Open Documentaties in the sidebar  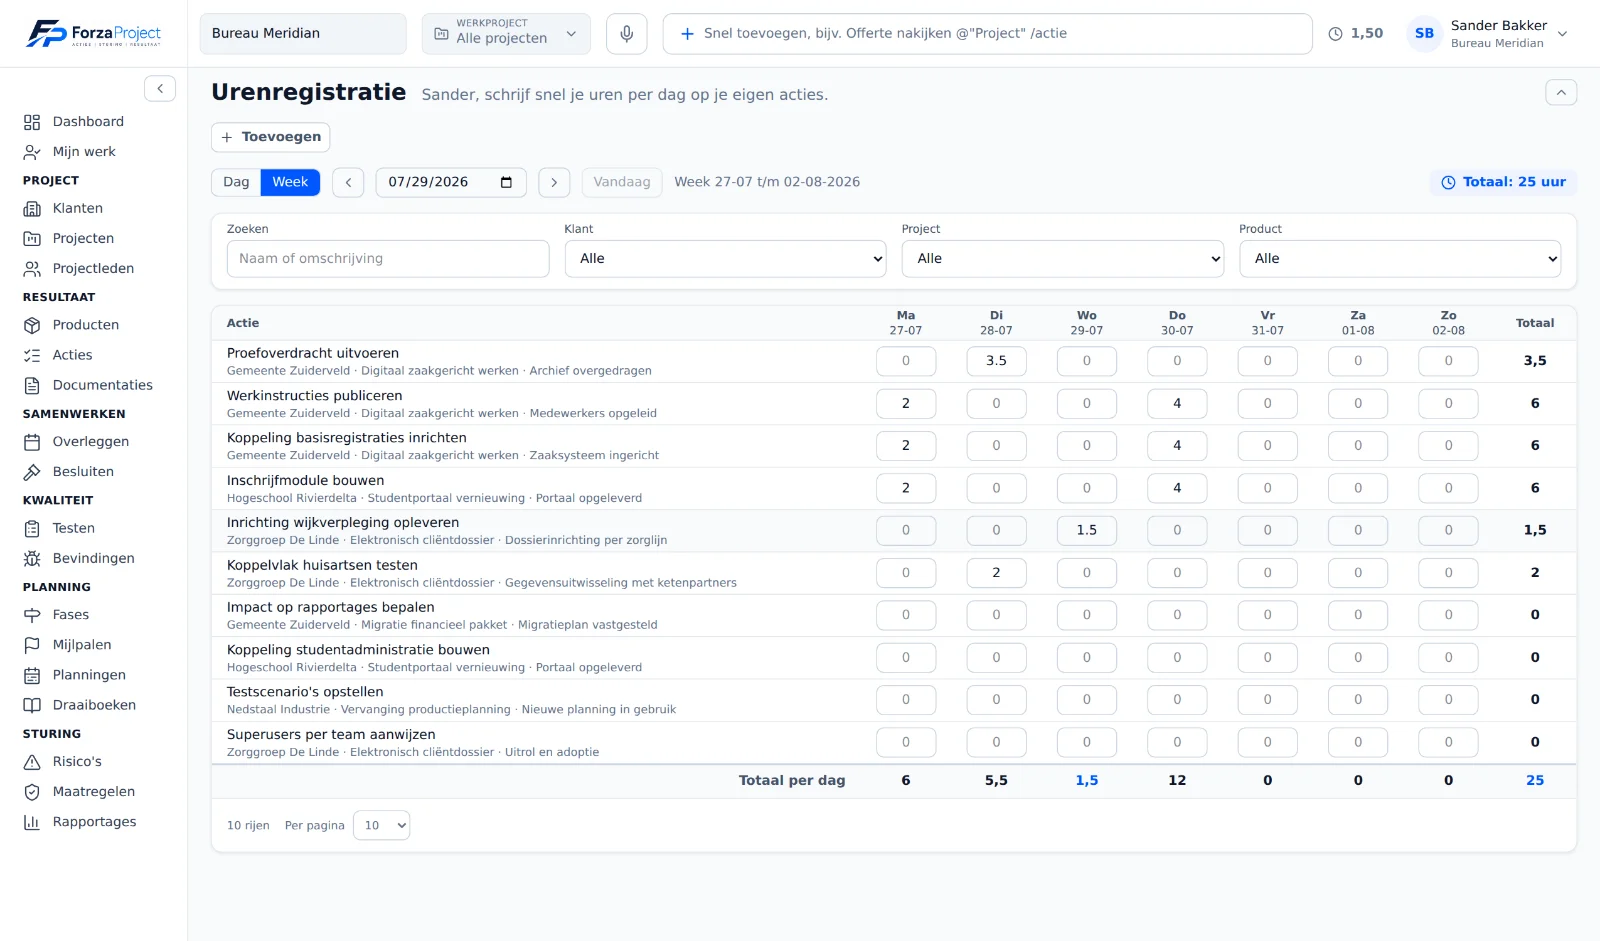(x=102, y=385)
